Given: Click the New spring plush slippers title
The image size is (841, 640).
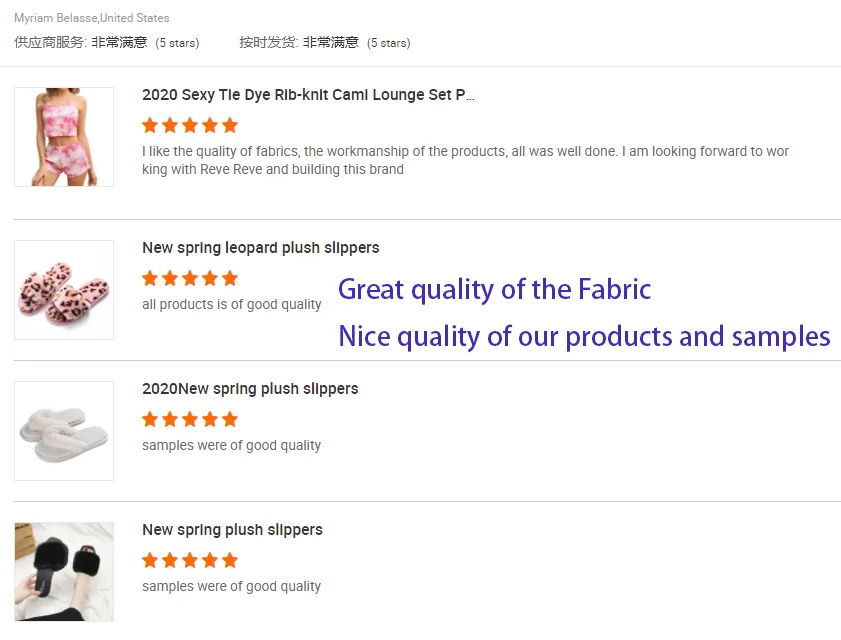Looking at the screenshot, I should coord(232,530).
